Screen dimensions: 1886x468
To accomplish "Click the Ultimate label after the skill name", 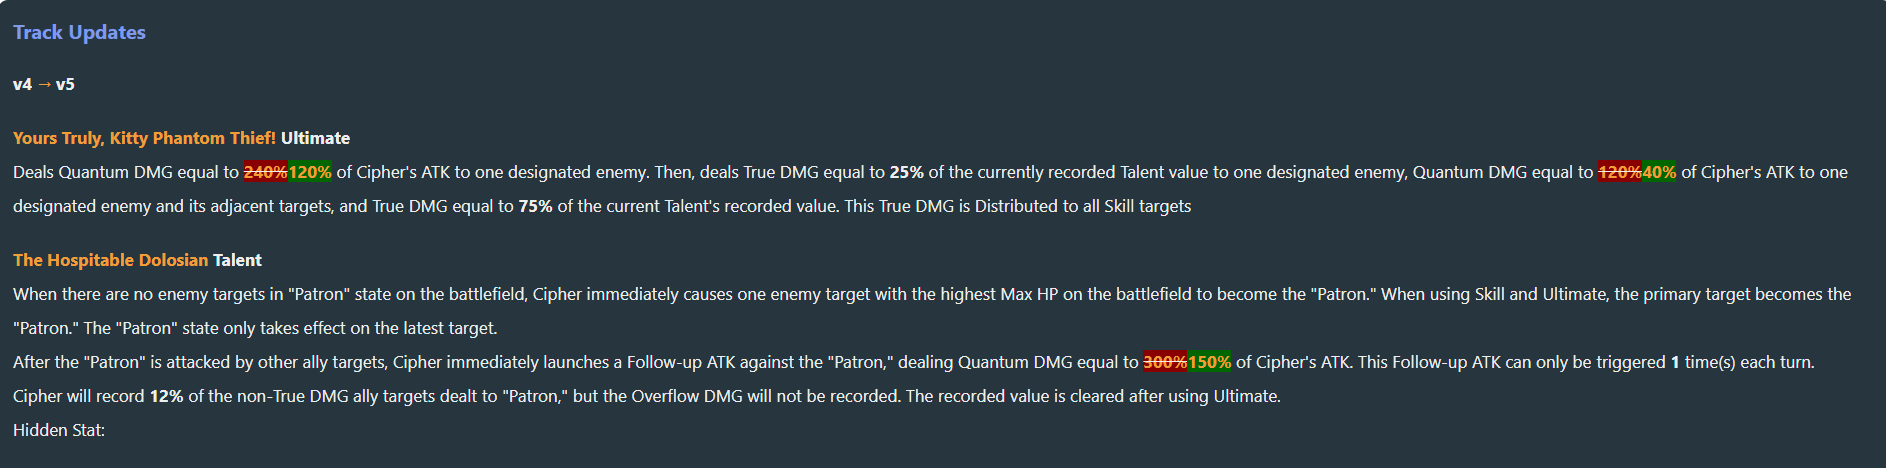I will (315, 138).
